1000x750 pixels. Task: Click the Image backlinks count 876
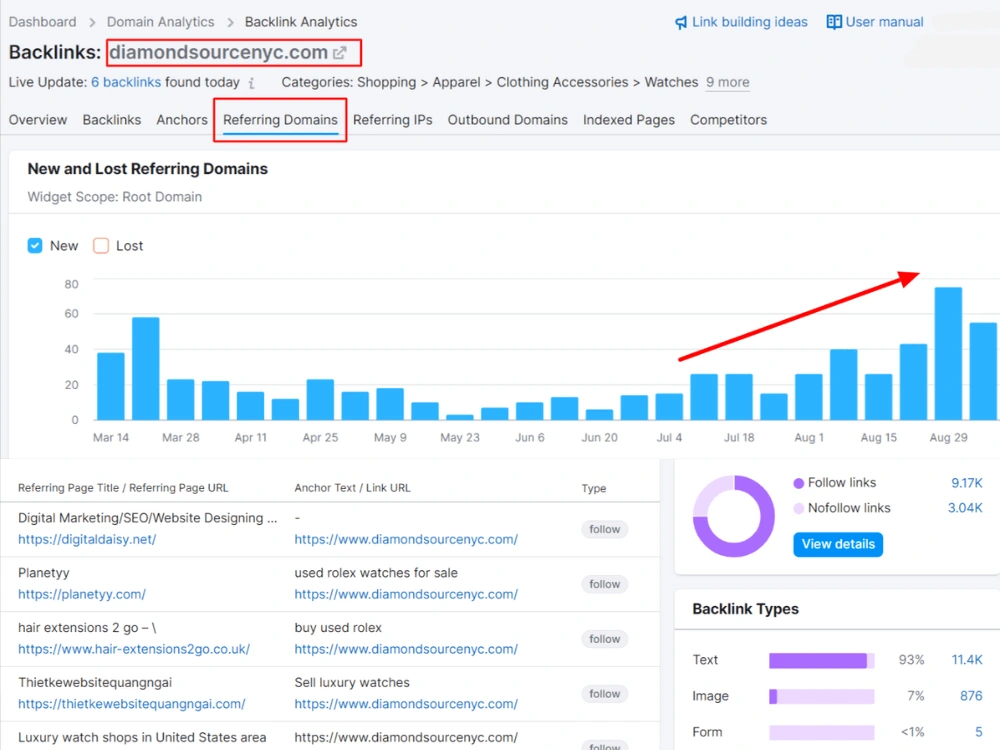[x=971, y=696]
